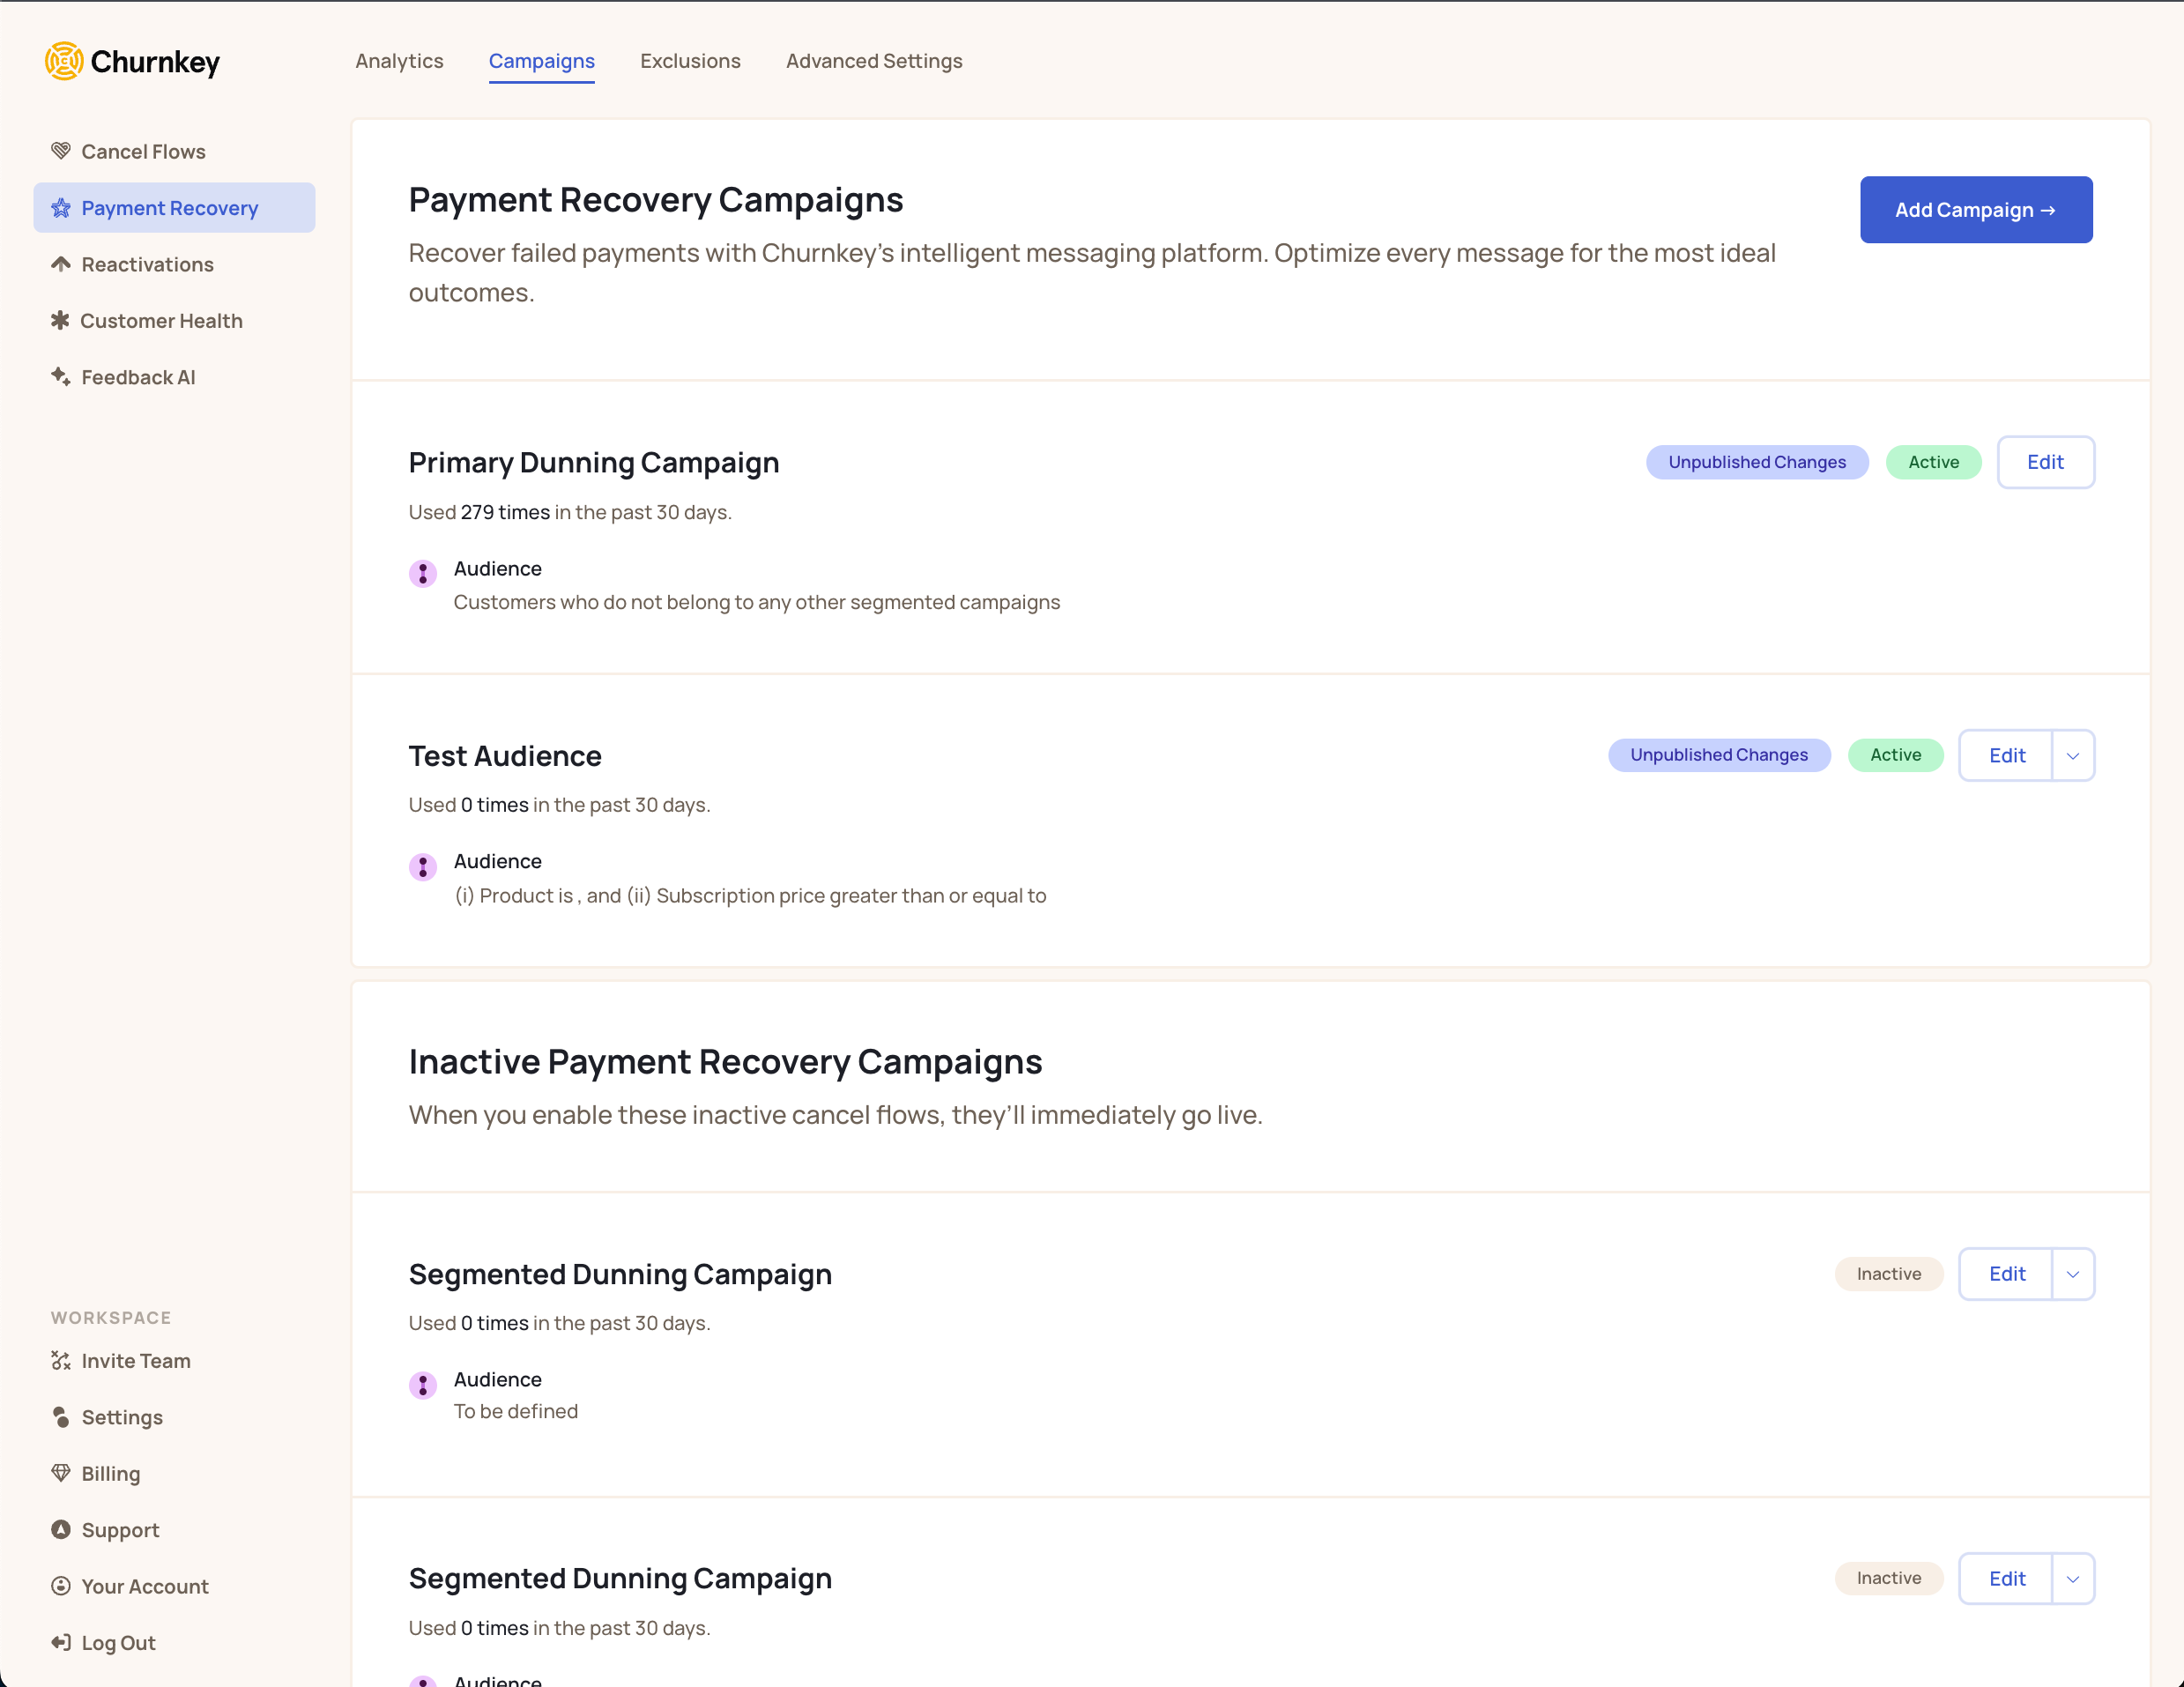Click the Customer Health sidebar icon
Image resolution: width=2184 pixels, height=1687 pixels.
pos(60,321)
